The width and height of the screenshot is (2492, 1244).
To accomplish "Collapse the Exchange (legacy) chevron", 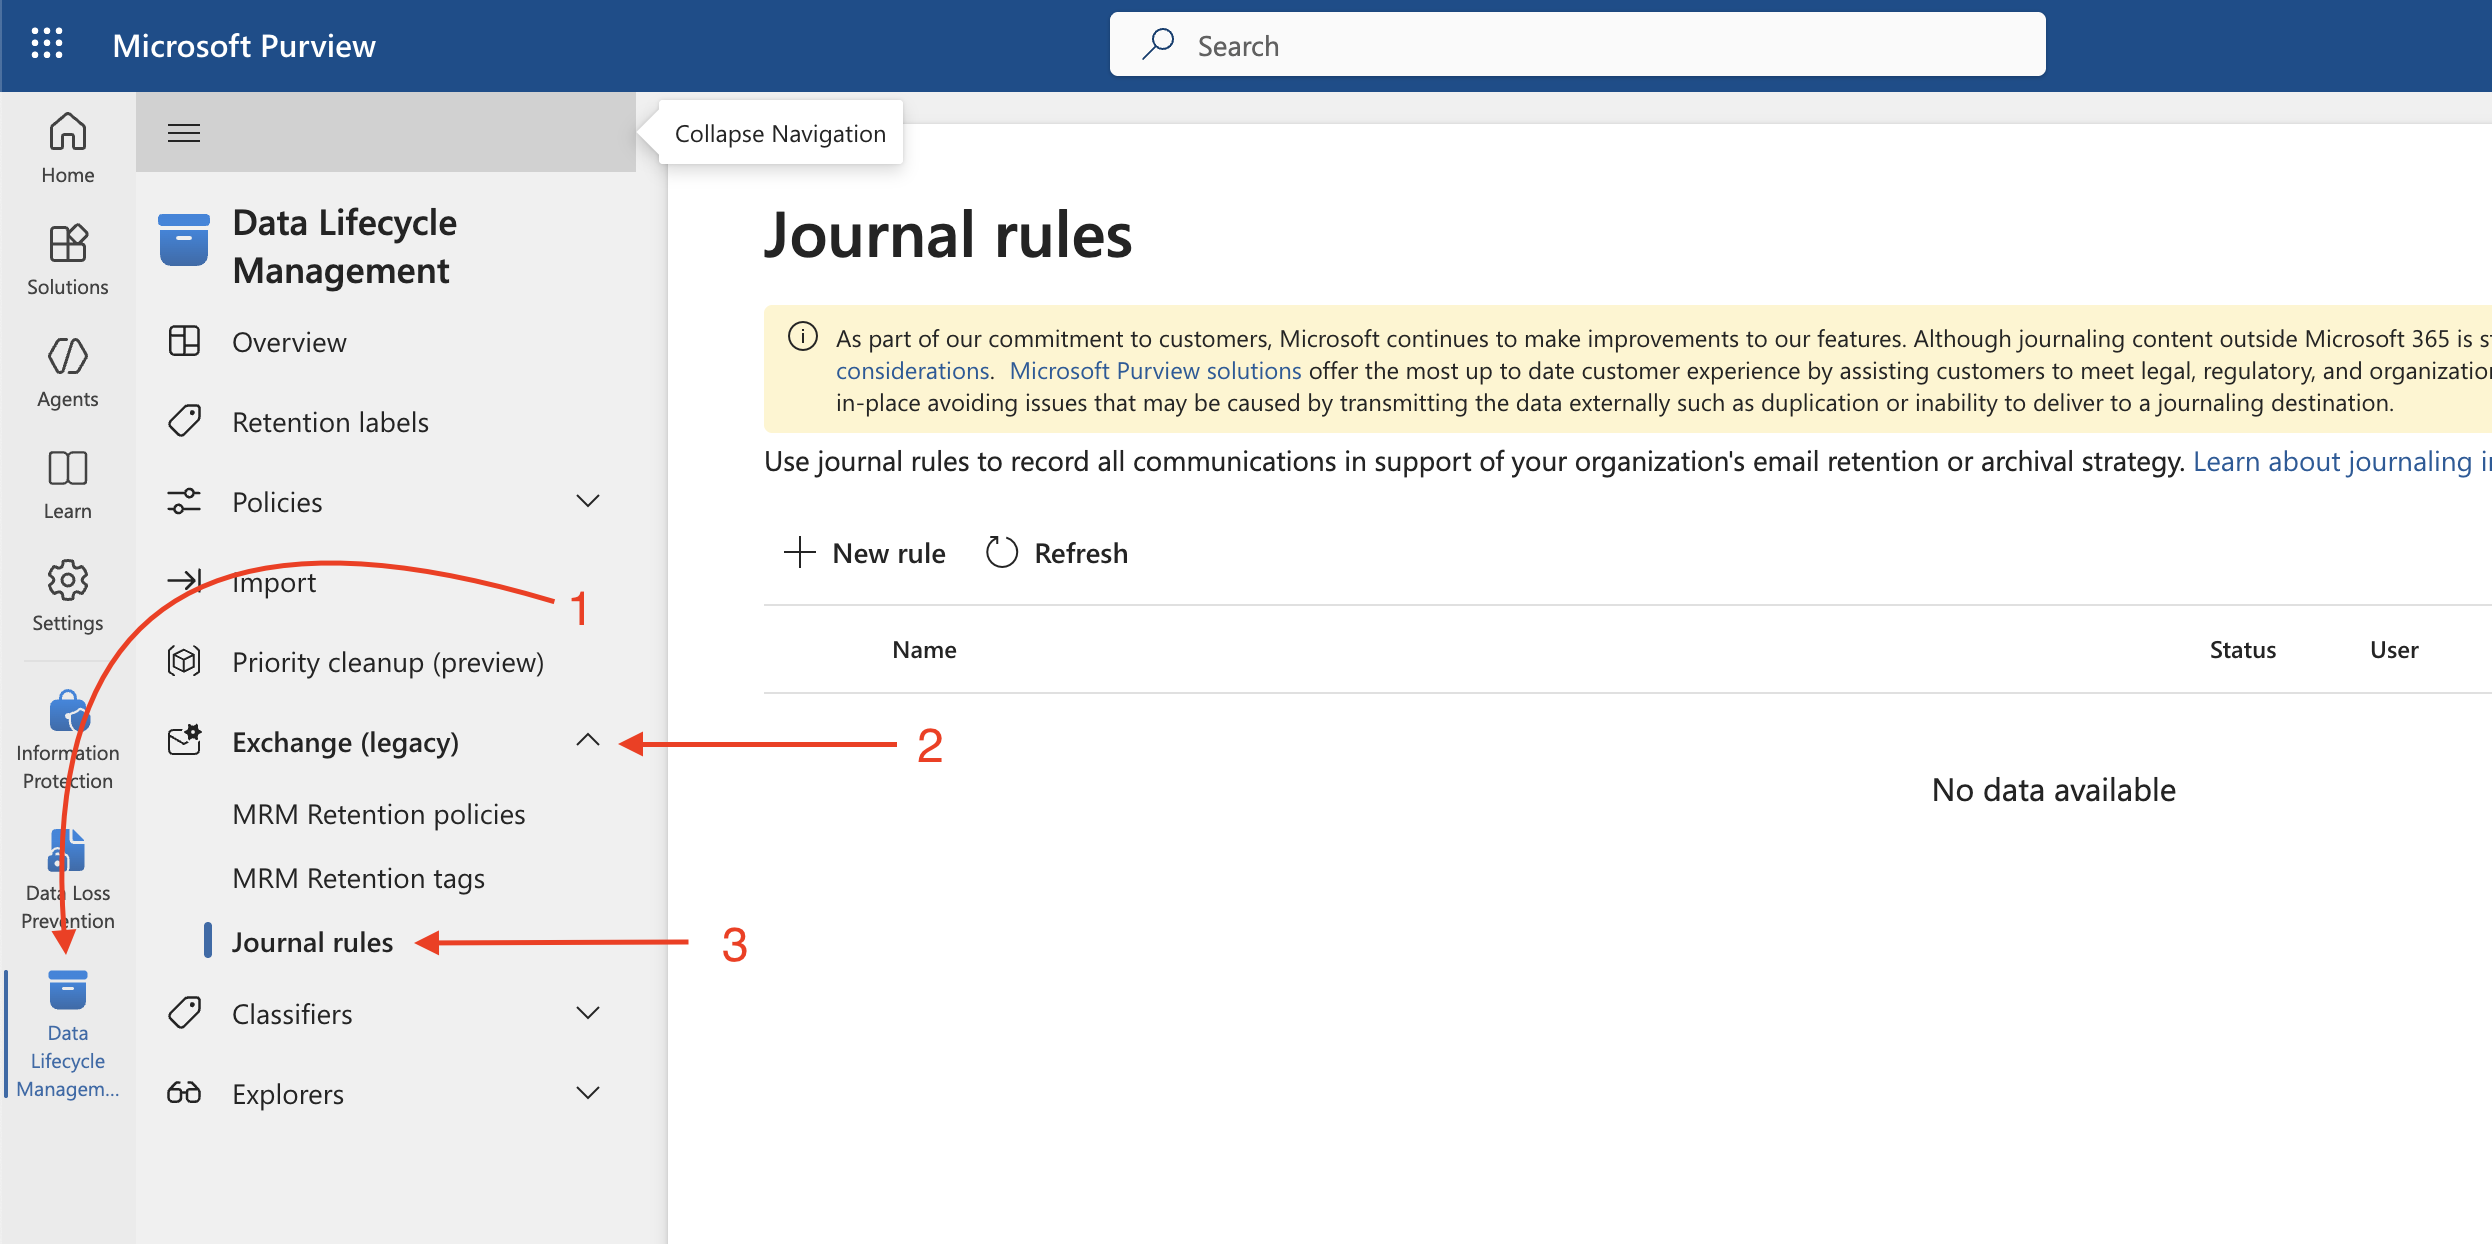I will [x=588, y=741].
